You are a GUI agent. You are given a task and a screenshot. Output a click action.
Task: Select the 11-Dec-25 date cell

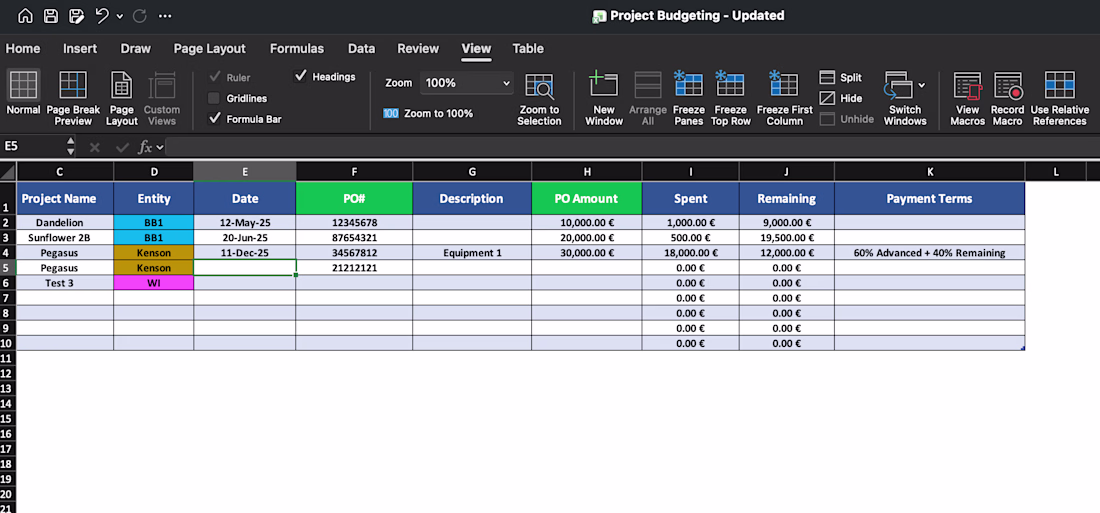point(245,253)
